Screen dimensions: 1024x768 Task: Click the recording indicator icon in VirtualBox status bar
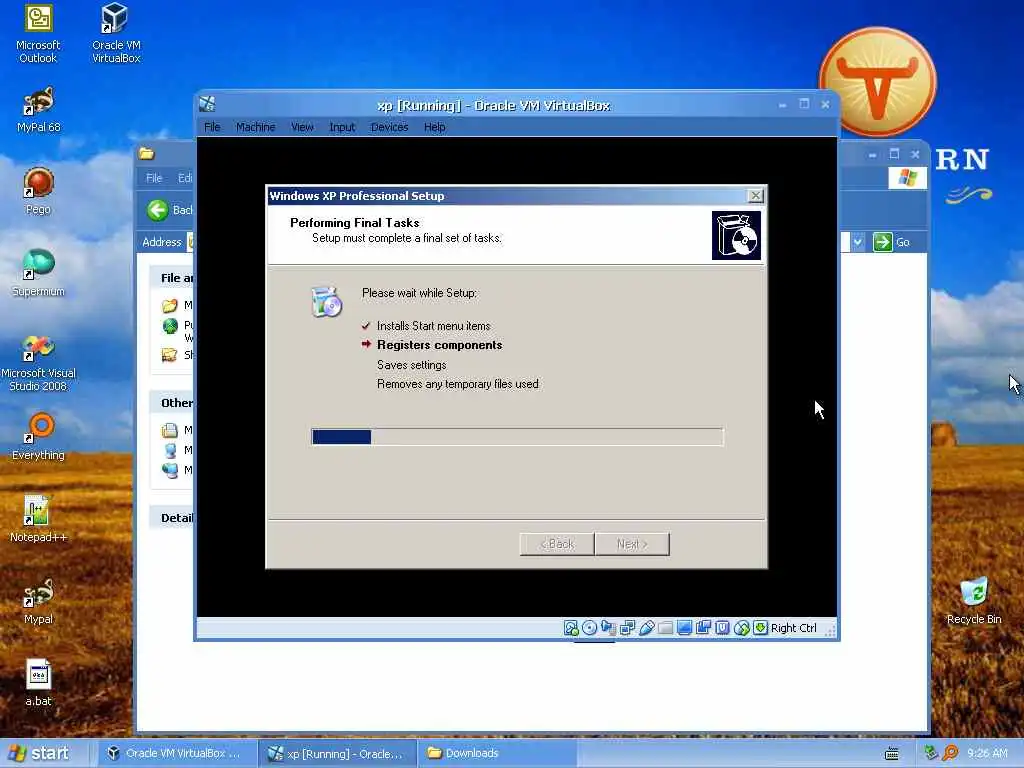click(703, 628)
